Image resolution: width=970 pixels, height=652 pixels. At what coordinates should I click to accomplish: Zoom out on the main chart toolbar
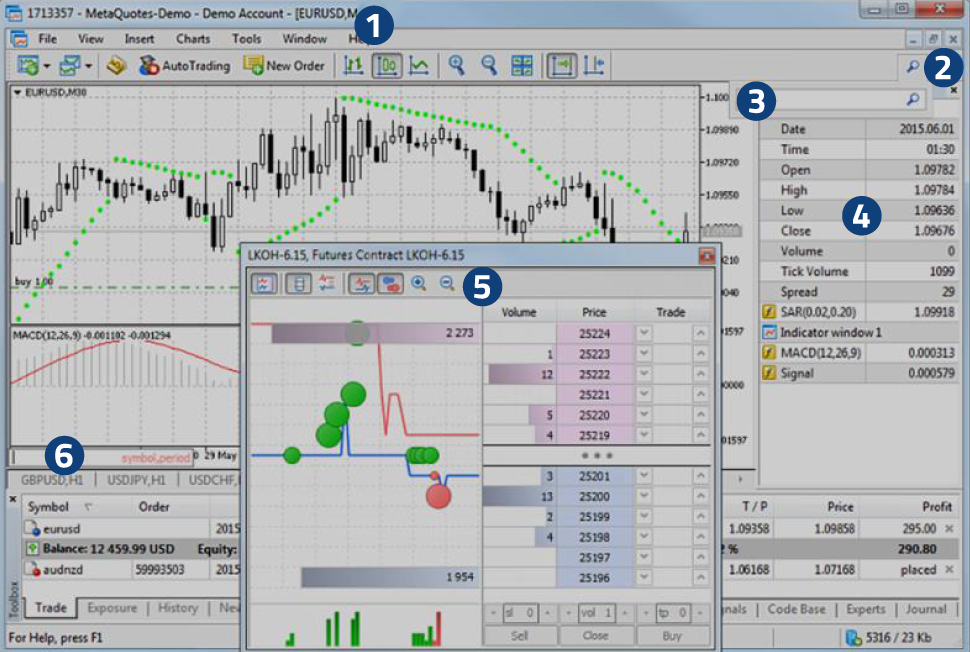(489, 65)
